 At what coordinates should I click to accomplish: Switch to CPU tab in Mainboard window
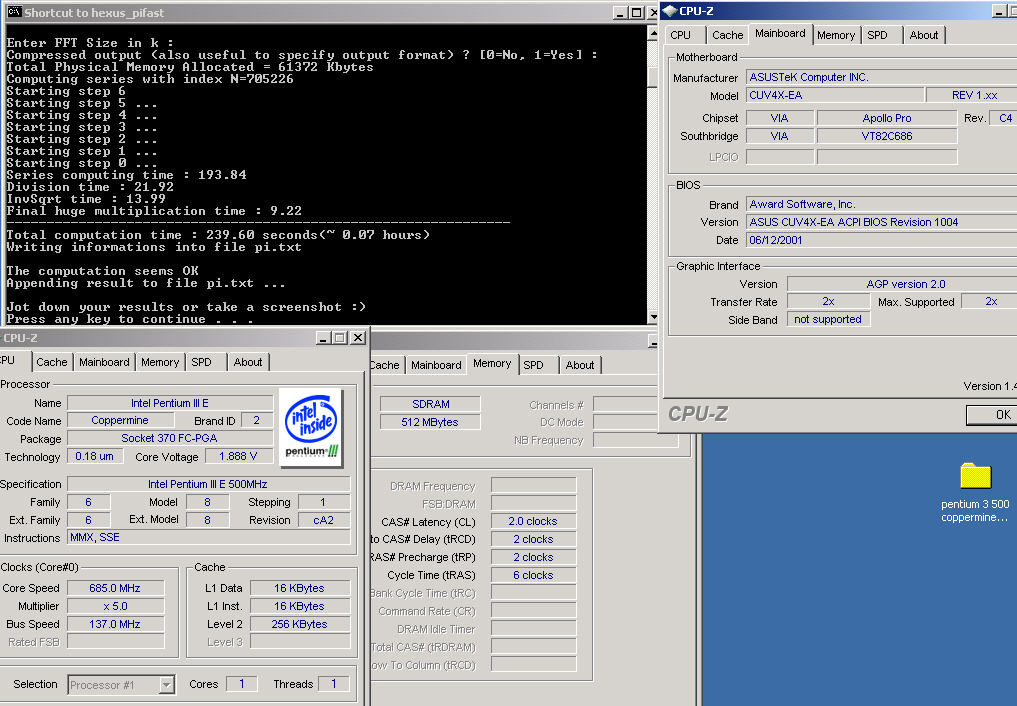coord(680,35)
